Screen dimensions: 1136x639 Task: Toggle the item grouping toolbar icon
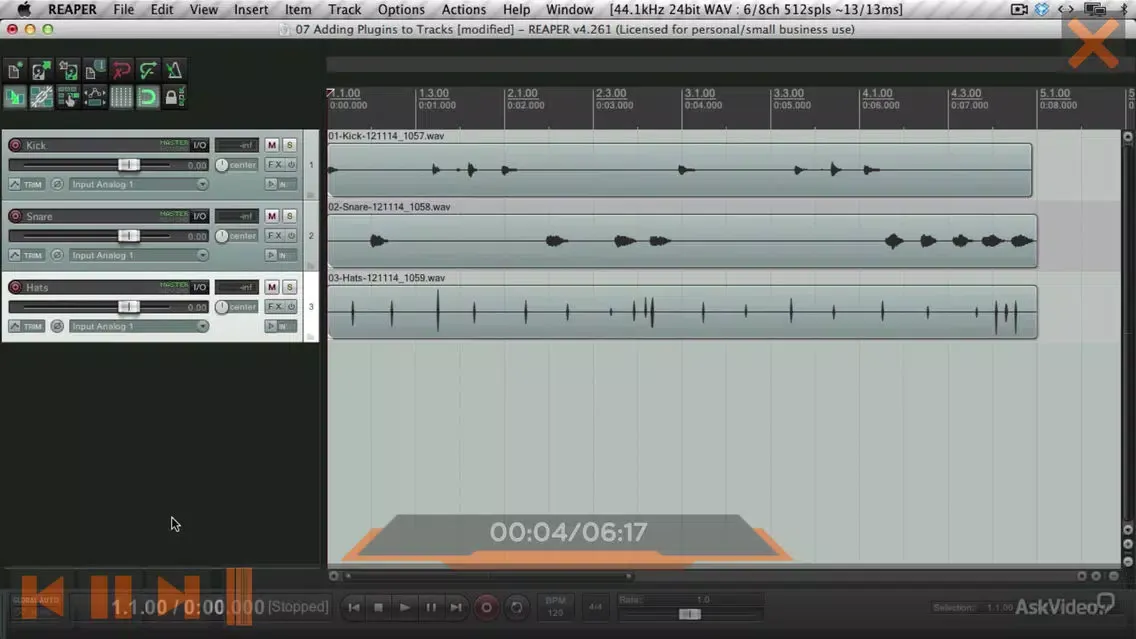click(x=41, y=96)
